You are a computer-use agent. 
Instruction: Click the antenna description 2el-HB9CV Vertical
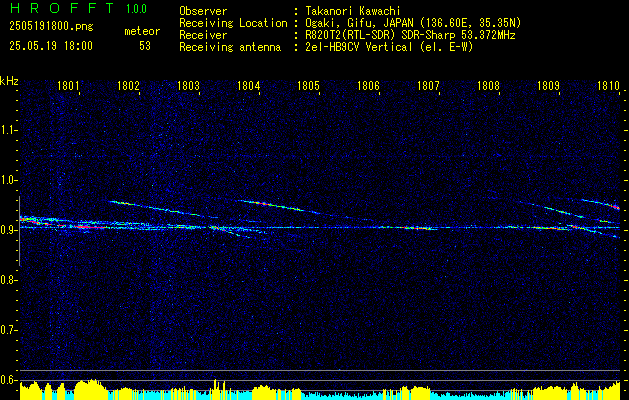pyautogui.click(x=359, y=47)
